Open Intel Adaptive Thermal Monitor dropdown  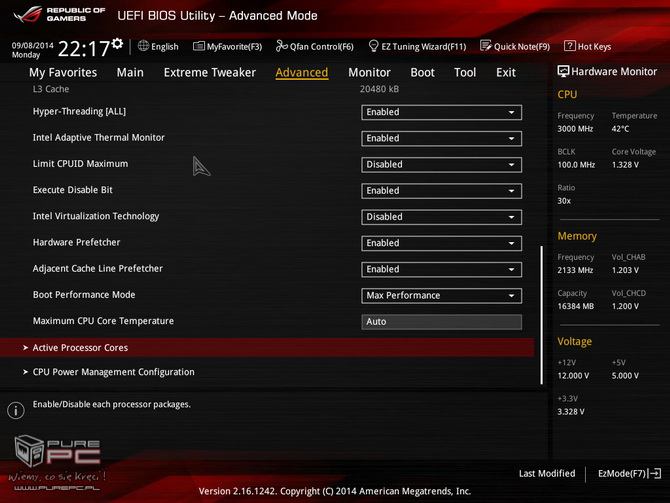tap(441, 138)
